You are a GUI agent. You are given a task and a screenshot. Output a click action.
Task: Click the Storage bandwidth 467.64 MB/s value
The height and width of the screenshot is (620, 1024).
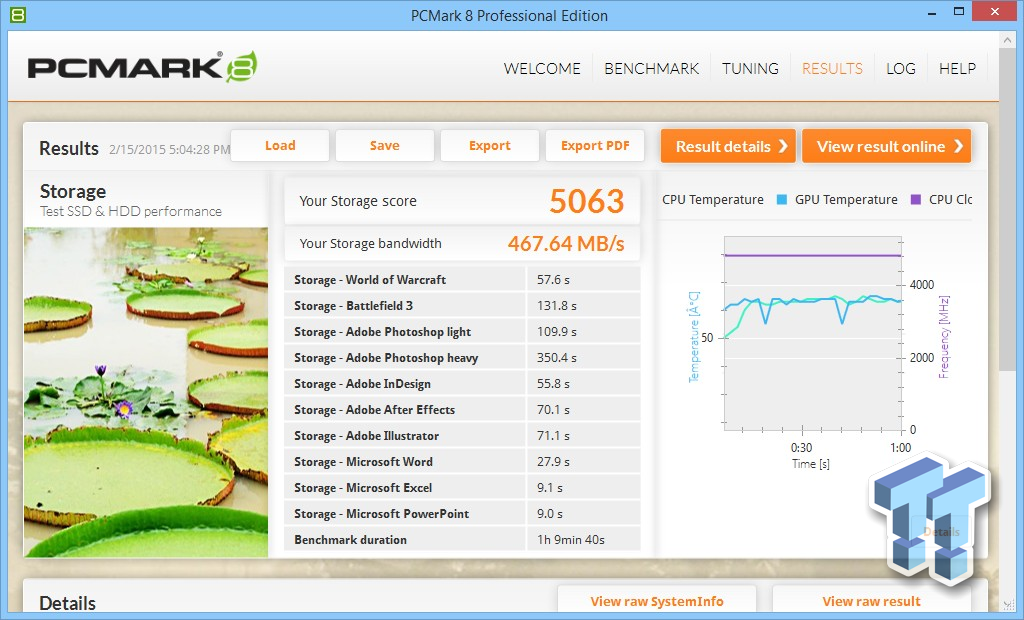(x=566, y=244)
